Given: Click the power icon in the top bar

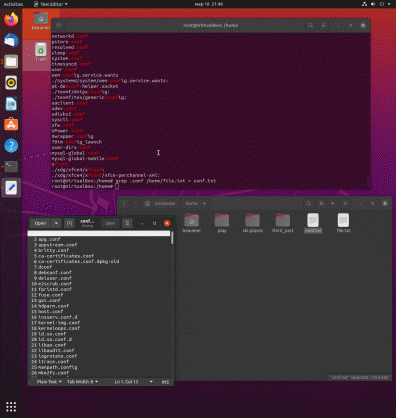Looking at the screenshot, I should coord(382,4).
